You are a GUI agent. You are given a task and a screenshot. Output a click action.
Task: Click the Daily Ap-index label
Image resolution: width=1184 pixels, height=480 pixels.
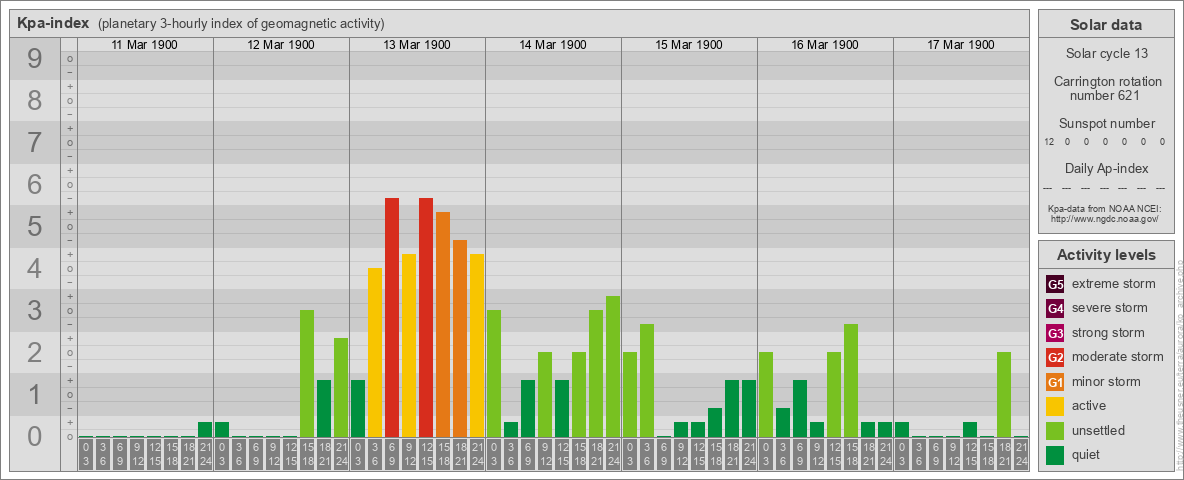coord(1105,168)
